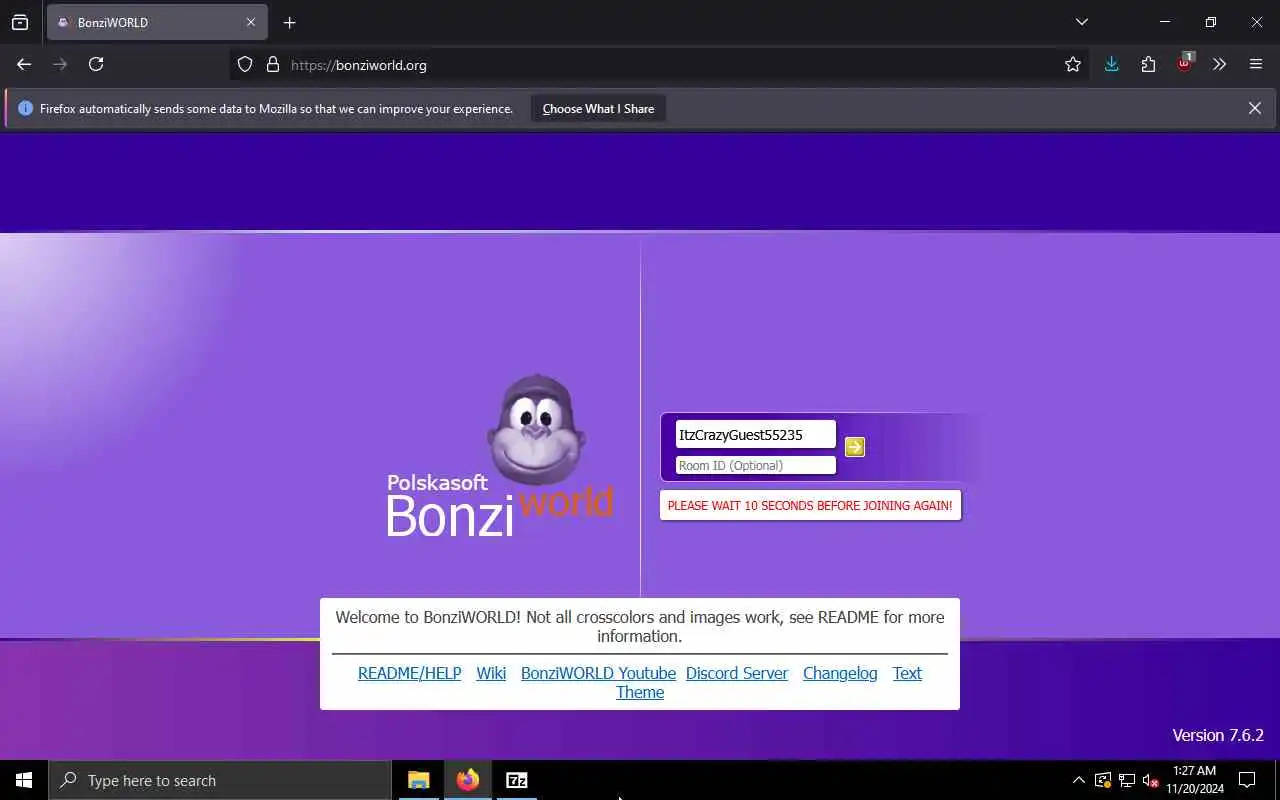Open the Text Theme link
This screenshot has width=1280, height=800.
click(907, 673)
